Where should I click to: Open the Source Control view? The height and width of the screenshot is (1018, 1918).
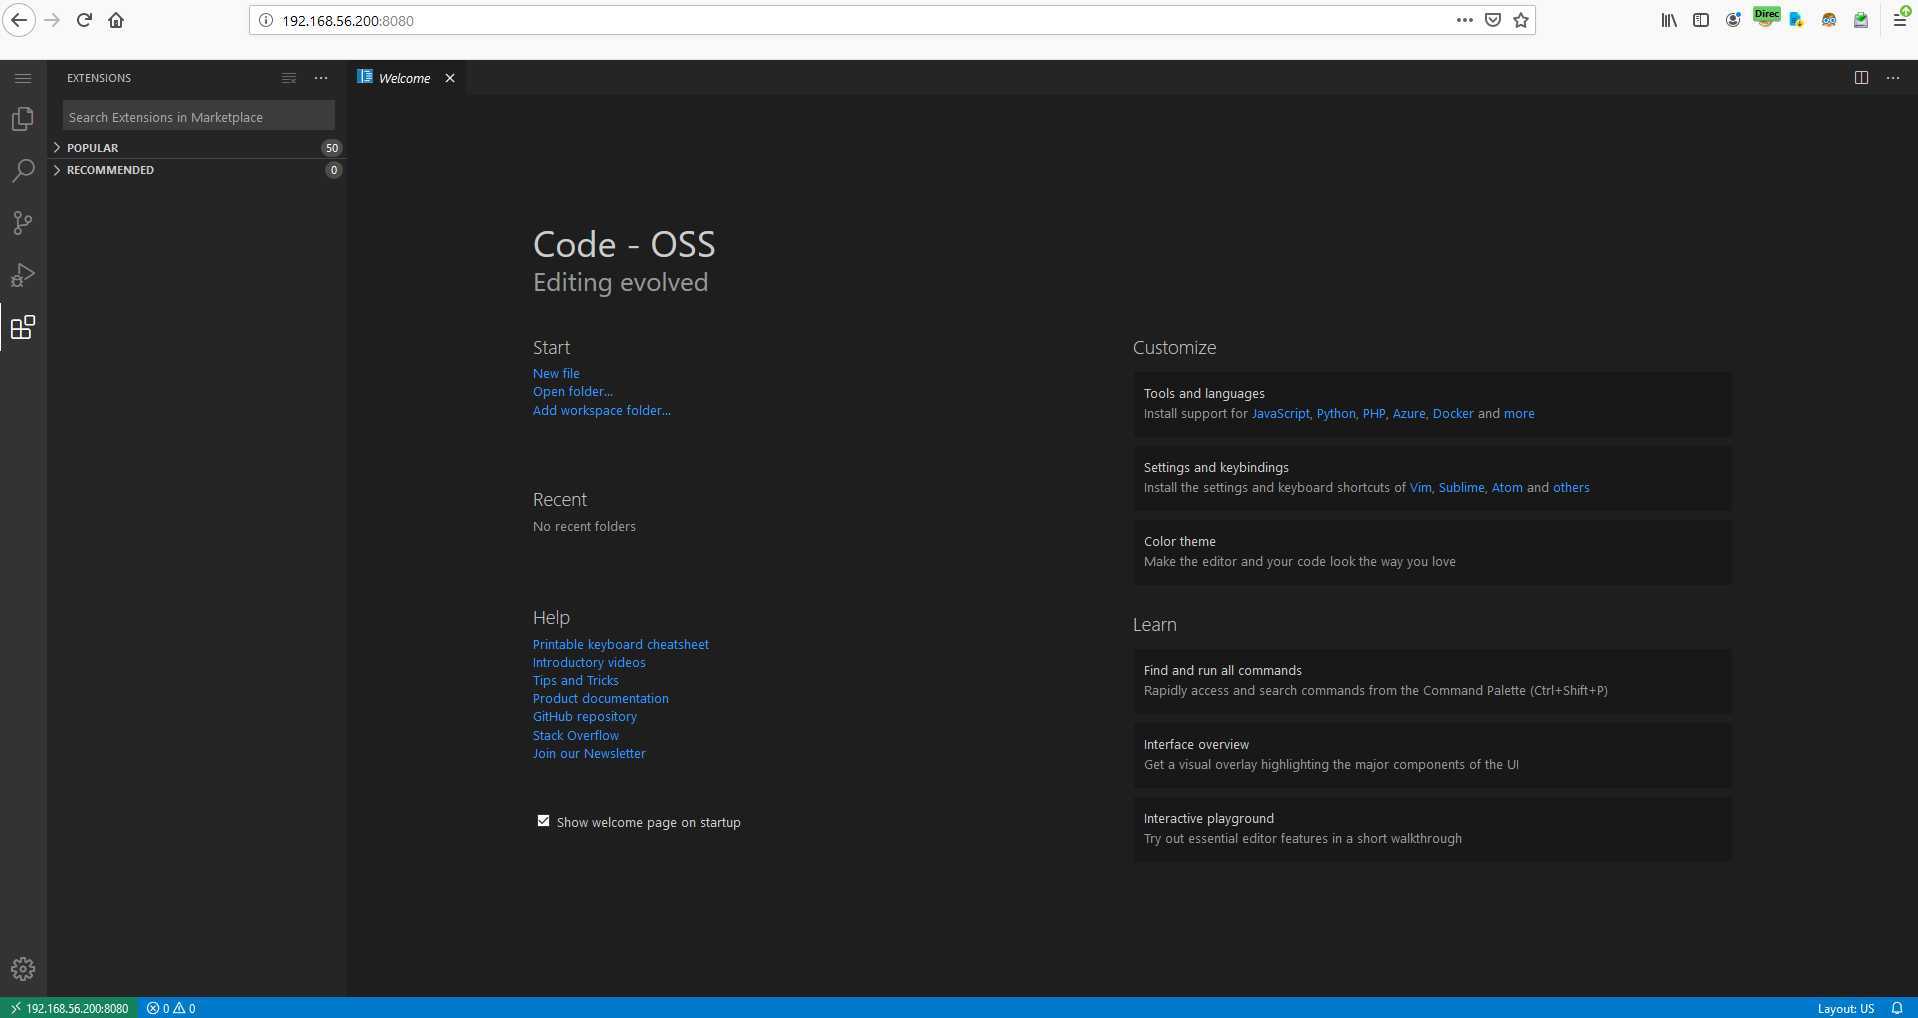click(x=23, y=223)
